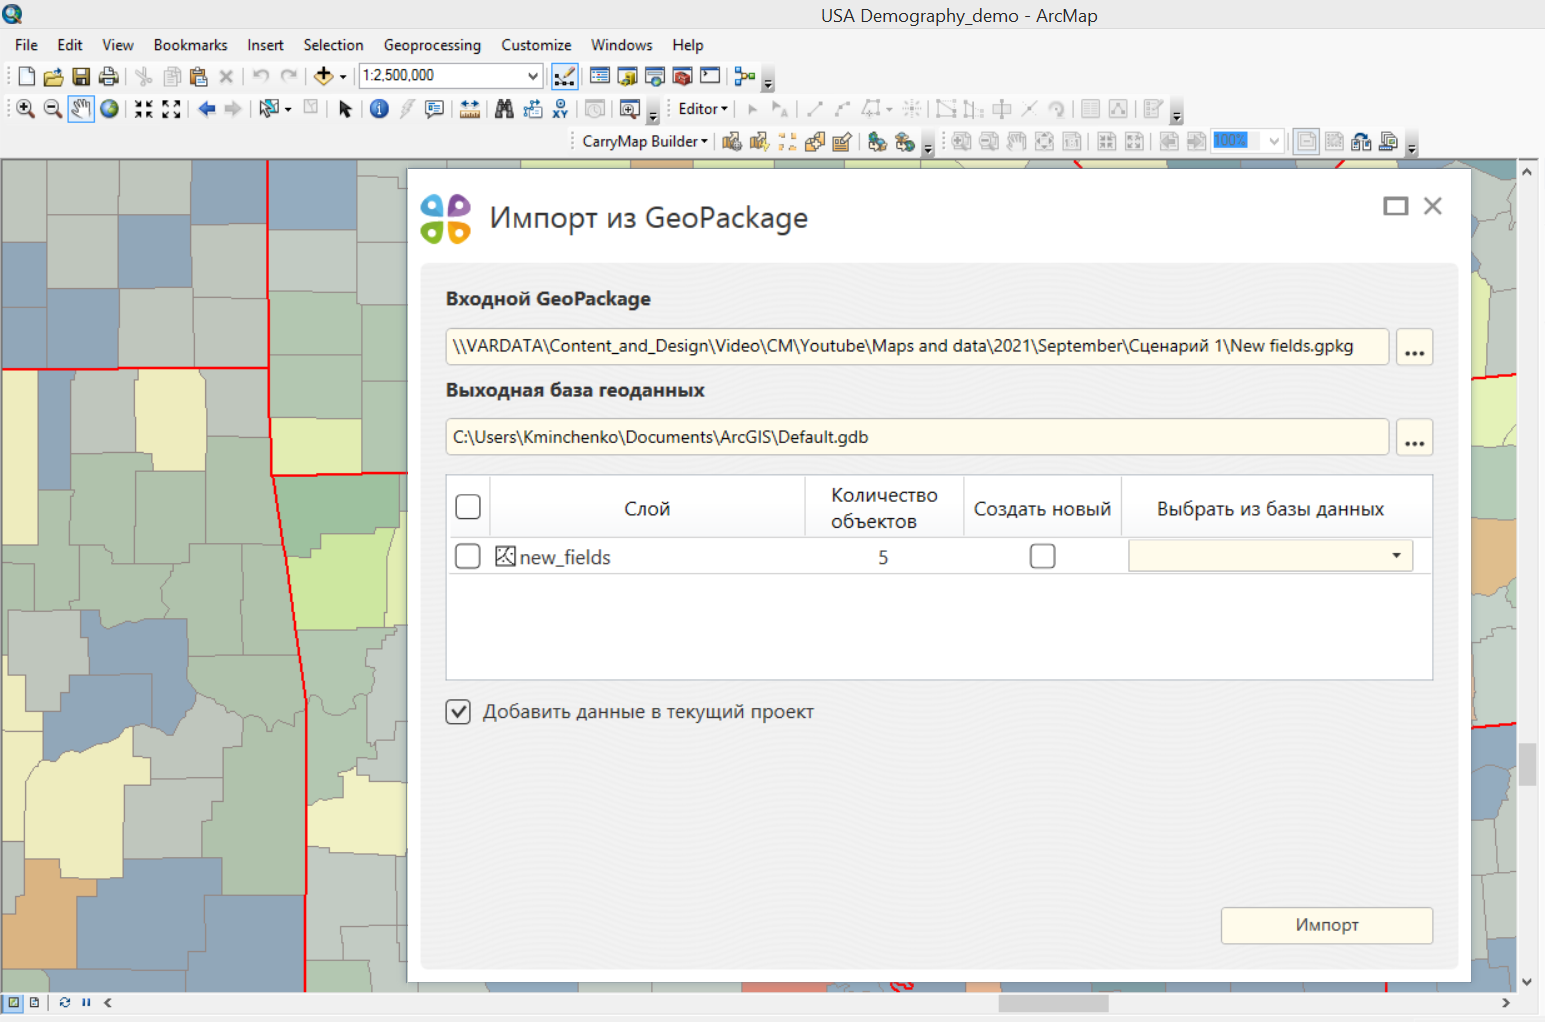Switch to Data View at bottom-left
Image resolution: width=1545 pixels, height=1022 pixels.
pyautogui.click(x=13, y=1002)
